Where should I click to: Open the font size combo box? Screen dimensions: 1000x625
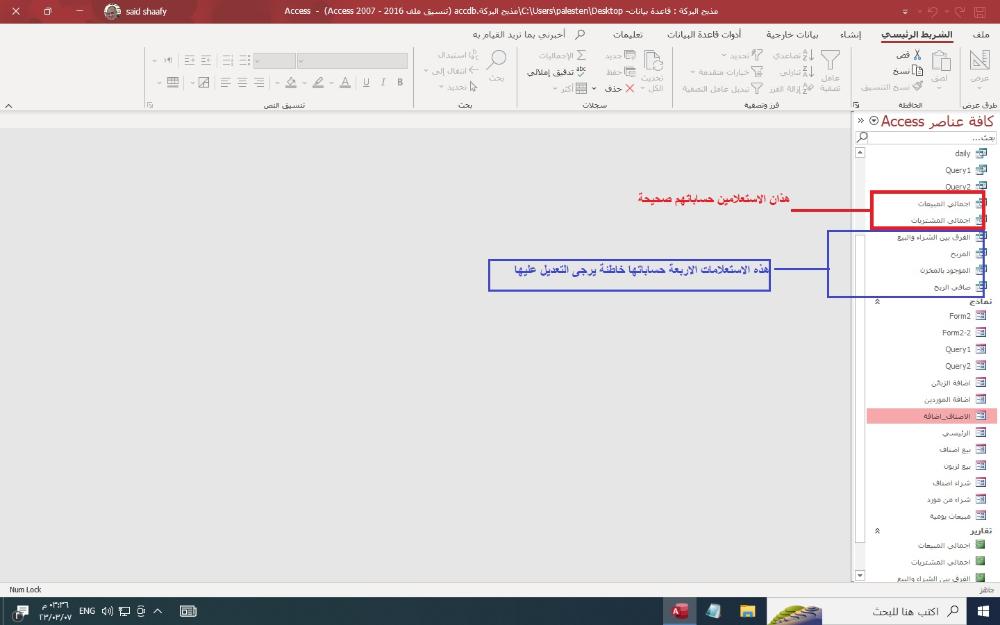[274, 61]
